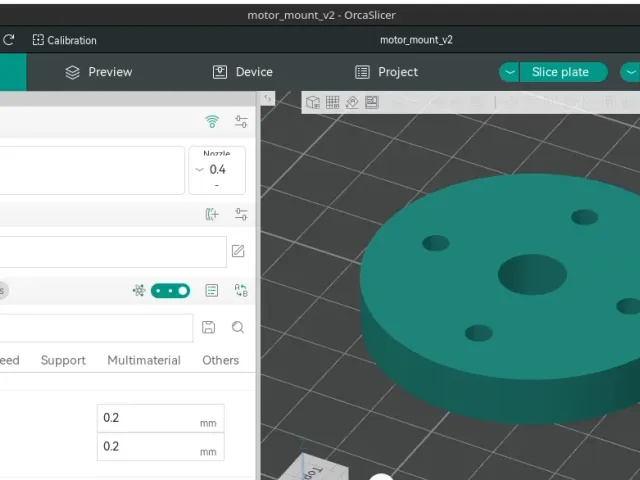Open the Calibration menu

click(x=64, y=40)
